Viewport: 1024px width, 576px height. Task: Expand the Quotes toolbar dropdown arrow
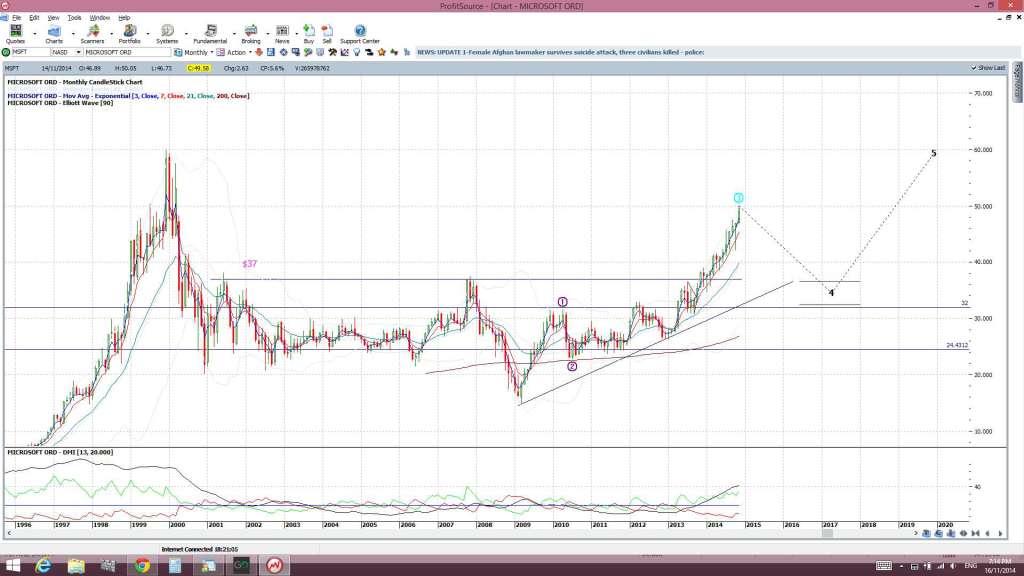(35, 34)
